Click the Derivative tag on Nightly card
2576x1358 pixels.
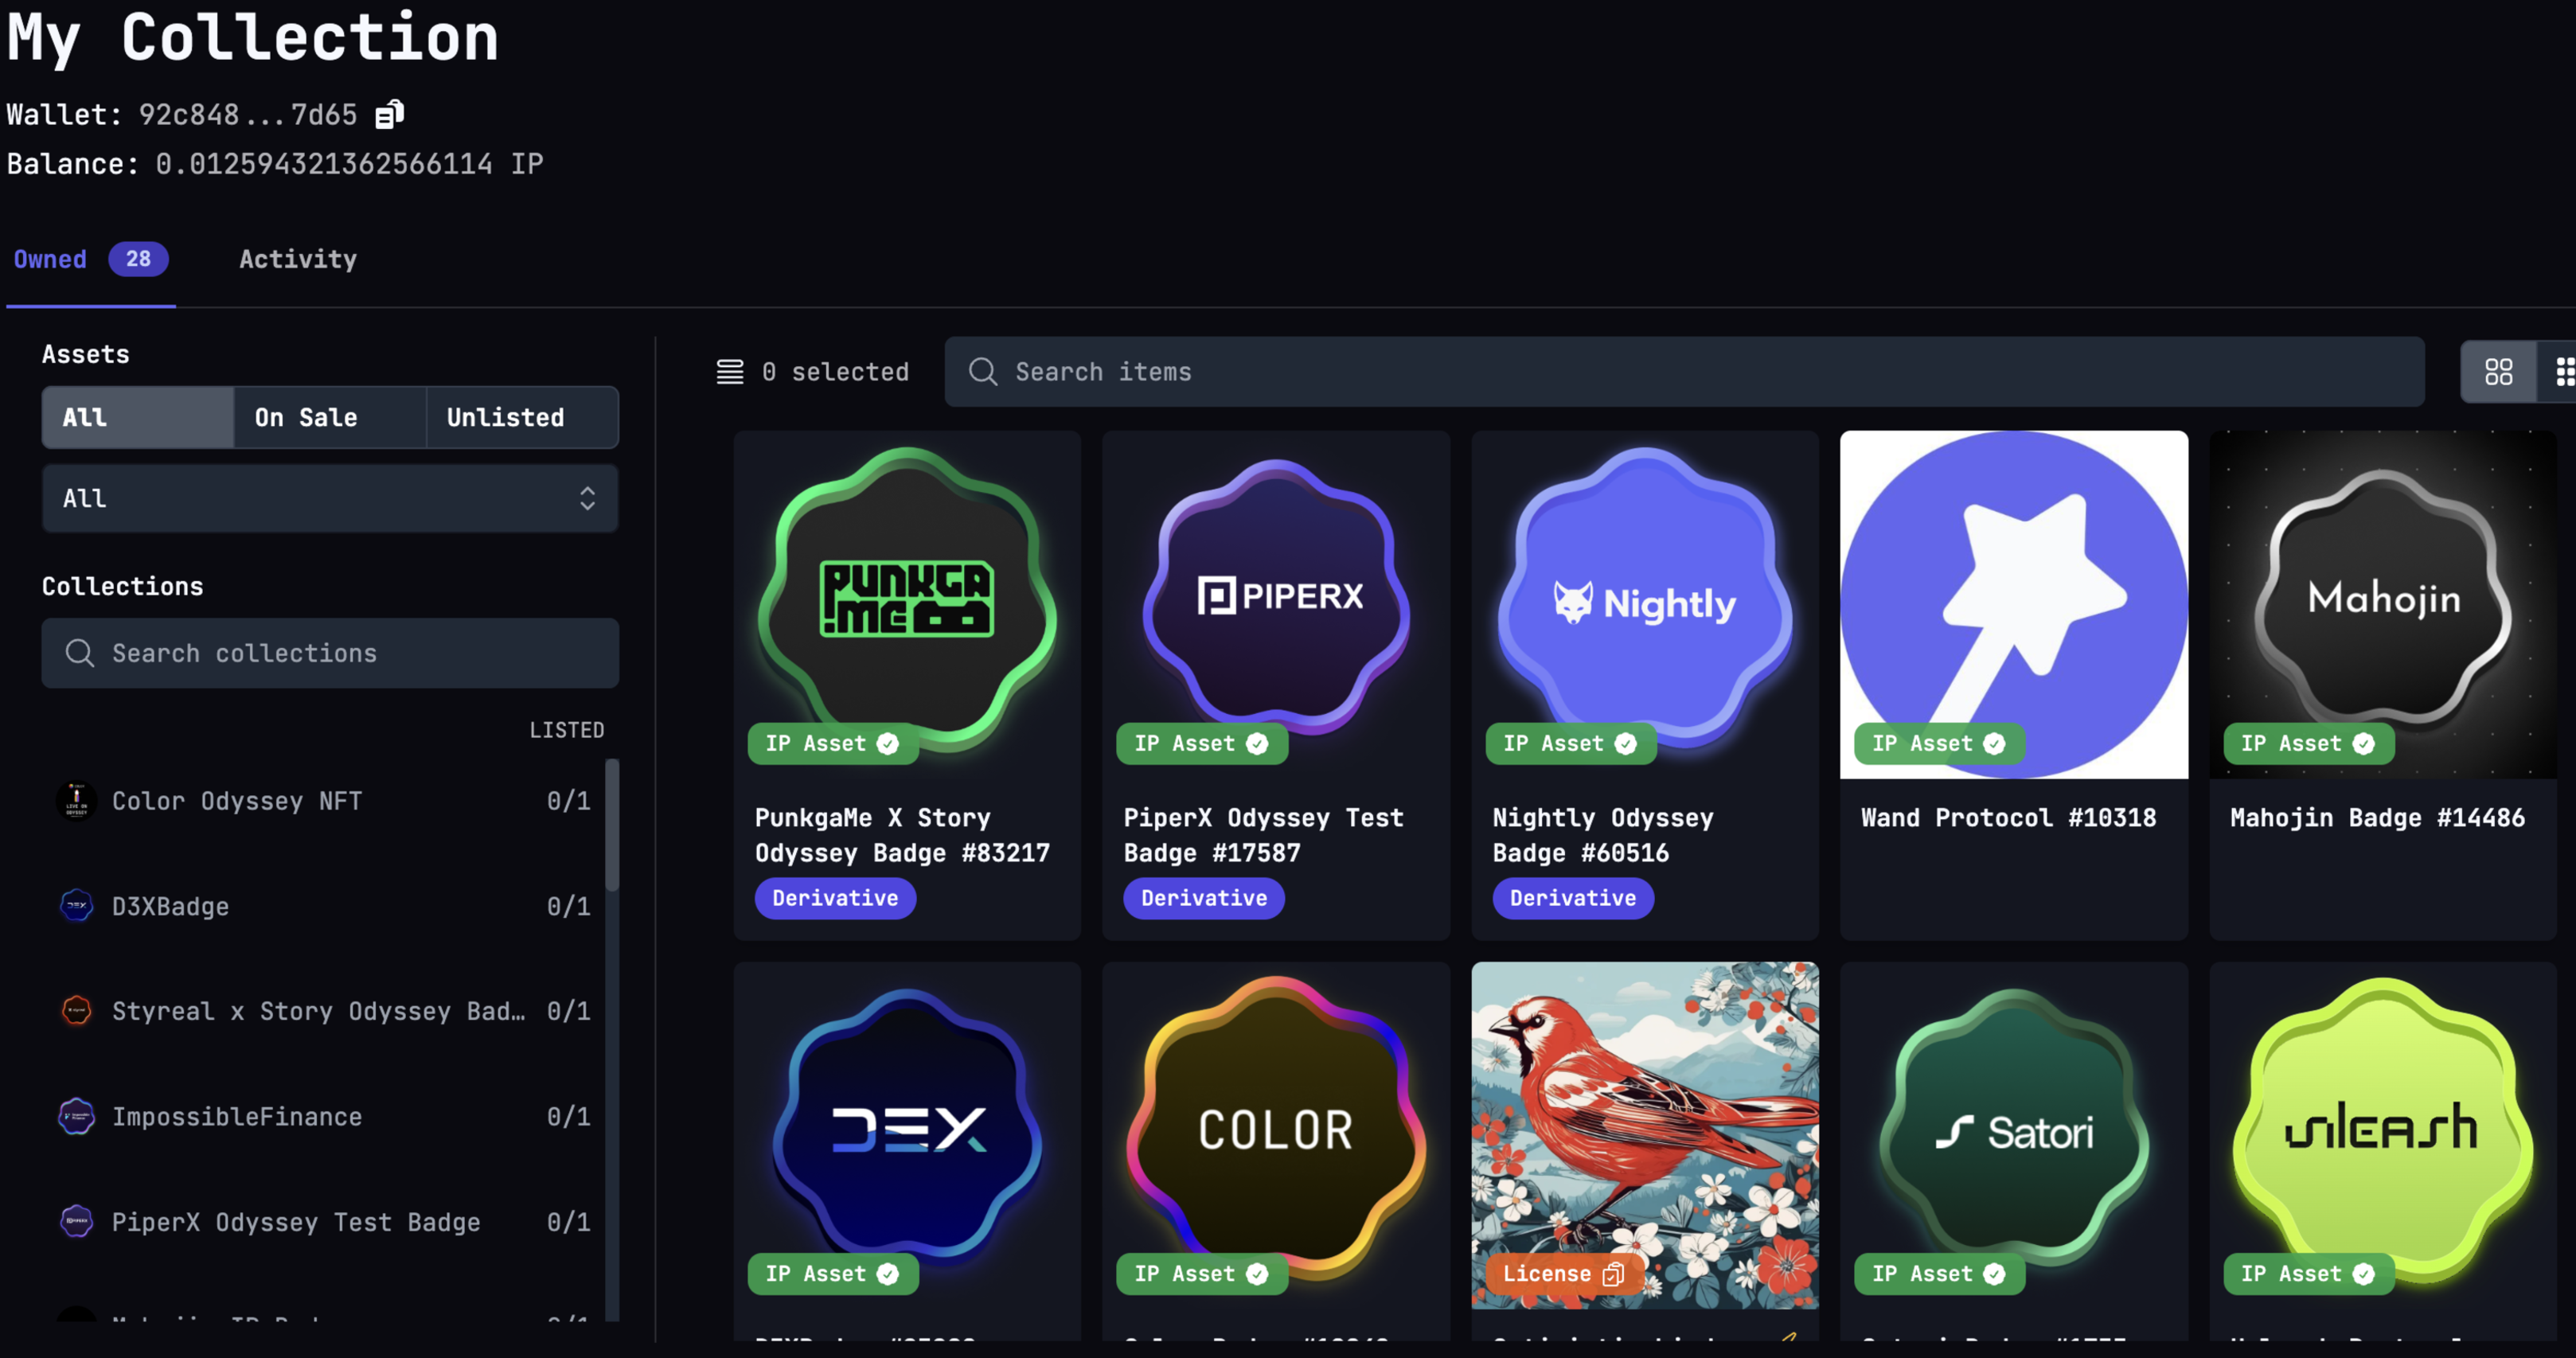coord(1573,898)
